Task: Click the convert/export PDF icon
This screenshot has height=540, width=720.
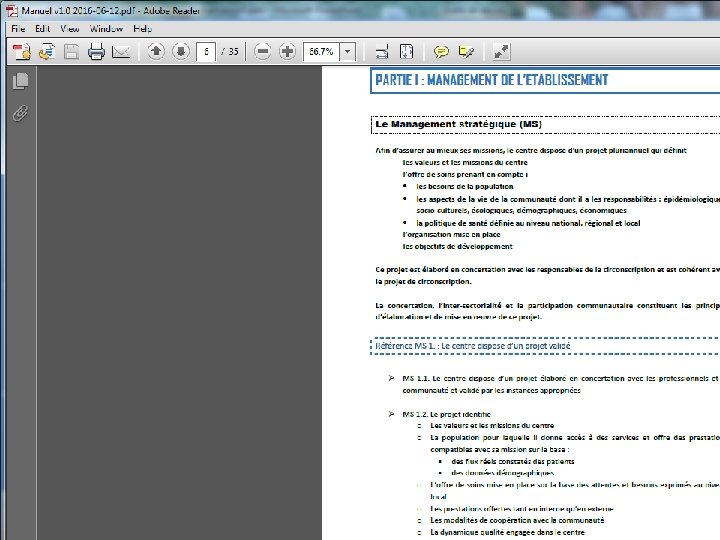Action: point(47,51)
